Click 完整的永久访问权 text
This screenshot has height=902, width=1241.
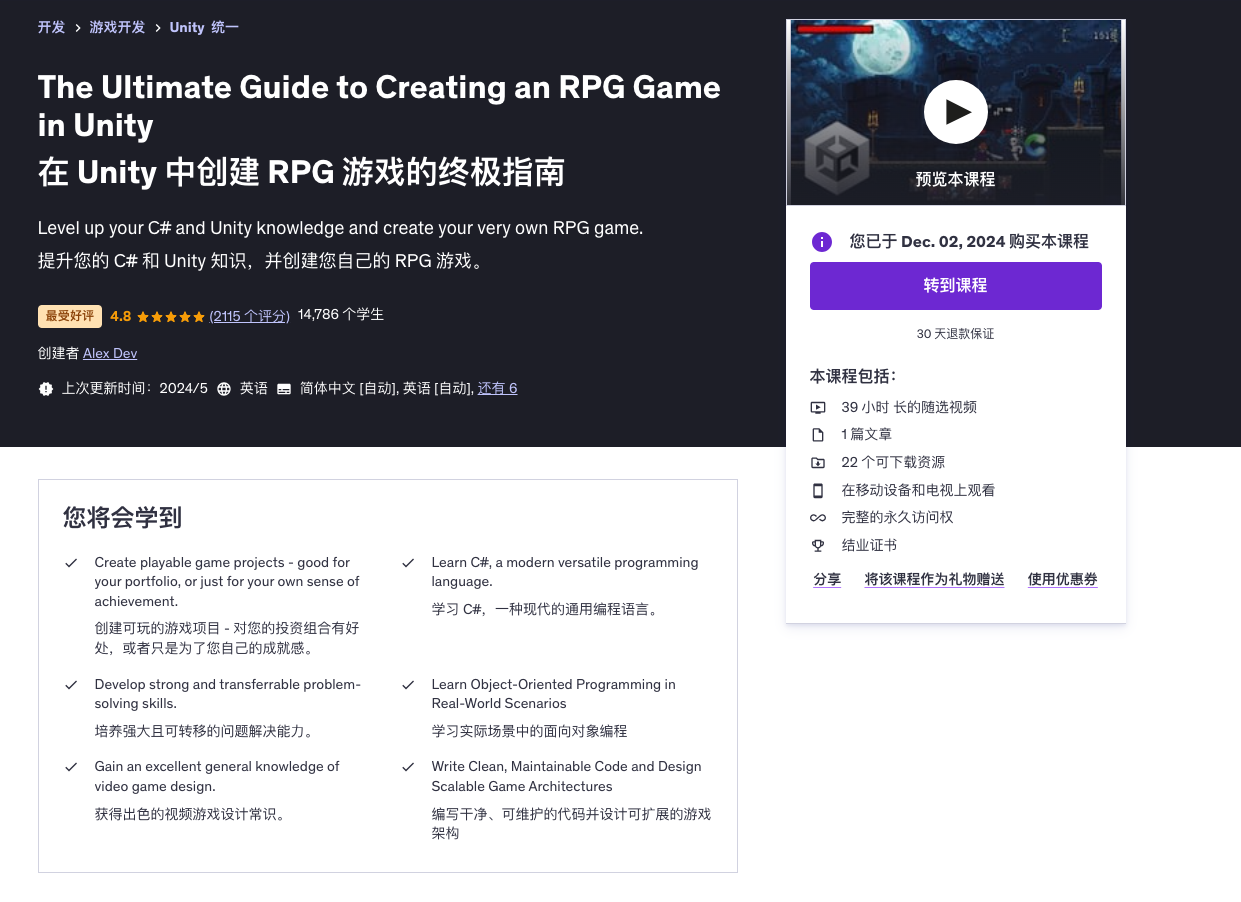(897, 517)
